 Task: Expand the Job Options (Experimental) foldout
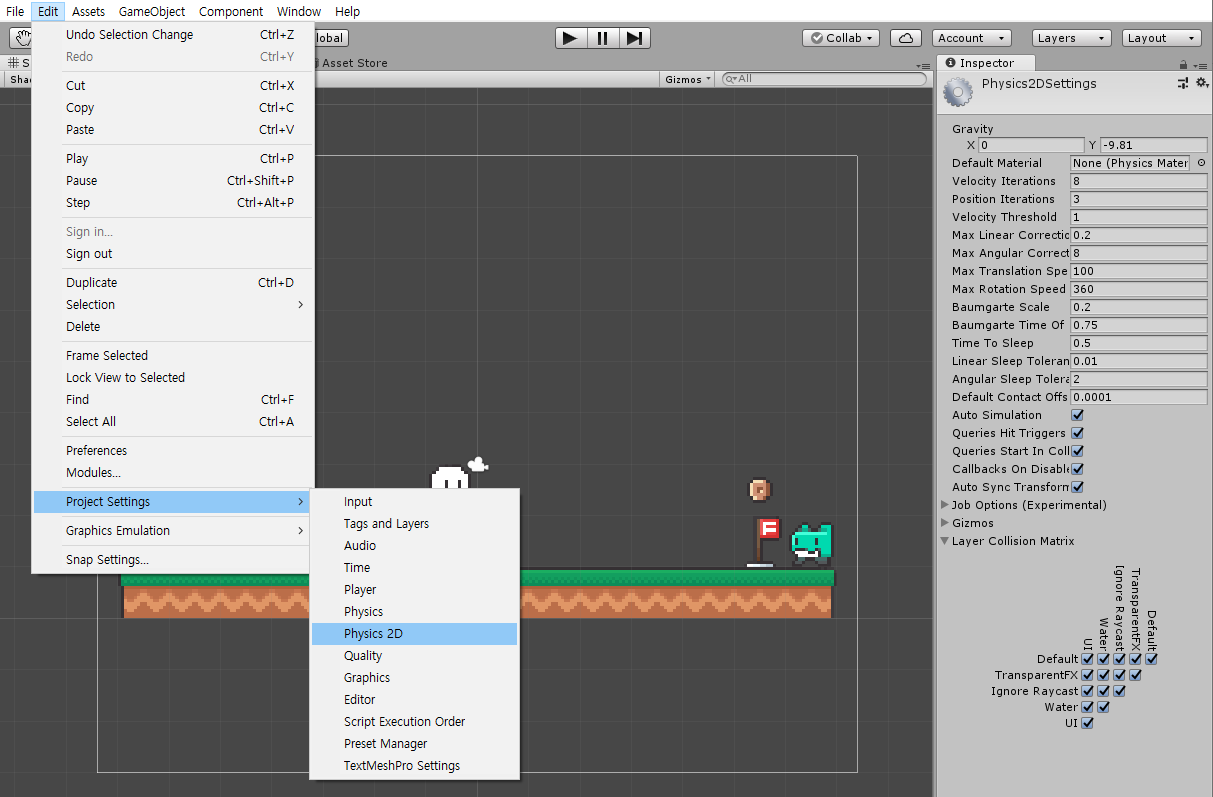tap(945, 505)
